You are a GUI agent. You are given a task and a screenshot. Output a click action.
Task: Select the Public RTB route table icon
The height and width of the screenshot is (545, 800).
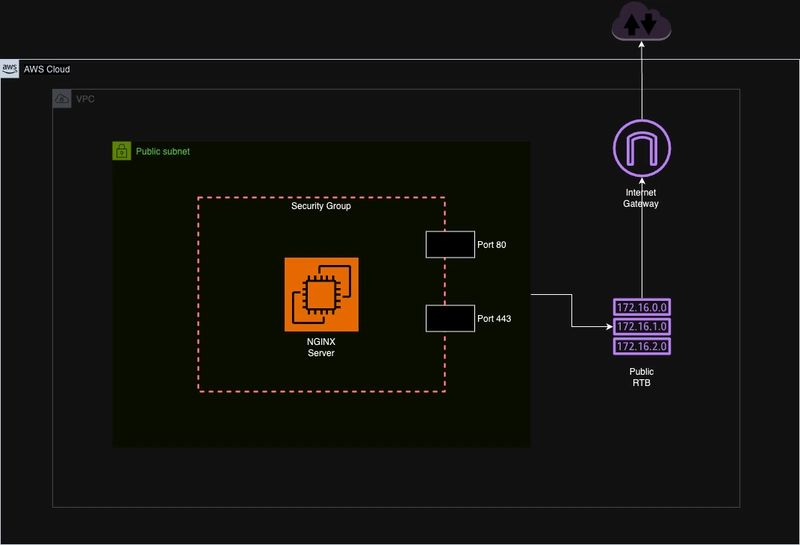coord(642,327)
